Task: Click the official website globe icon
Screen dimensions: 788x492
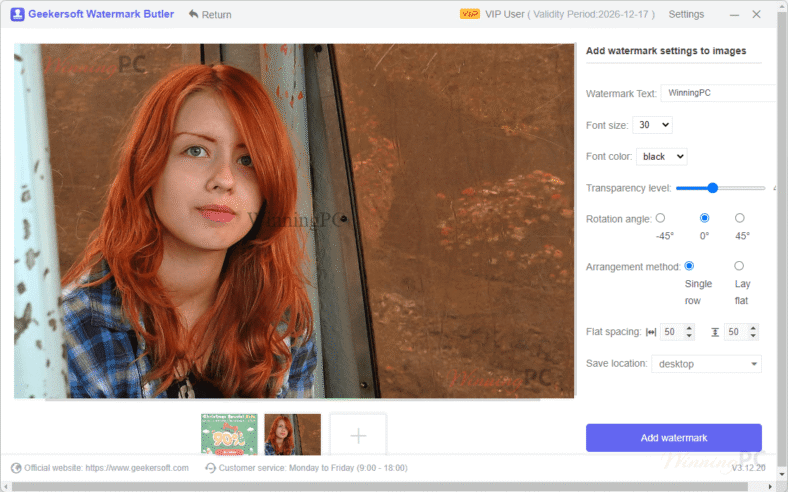Action: (16, 468)
